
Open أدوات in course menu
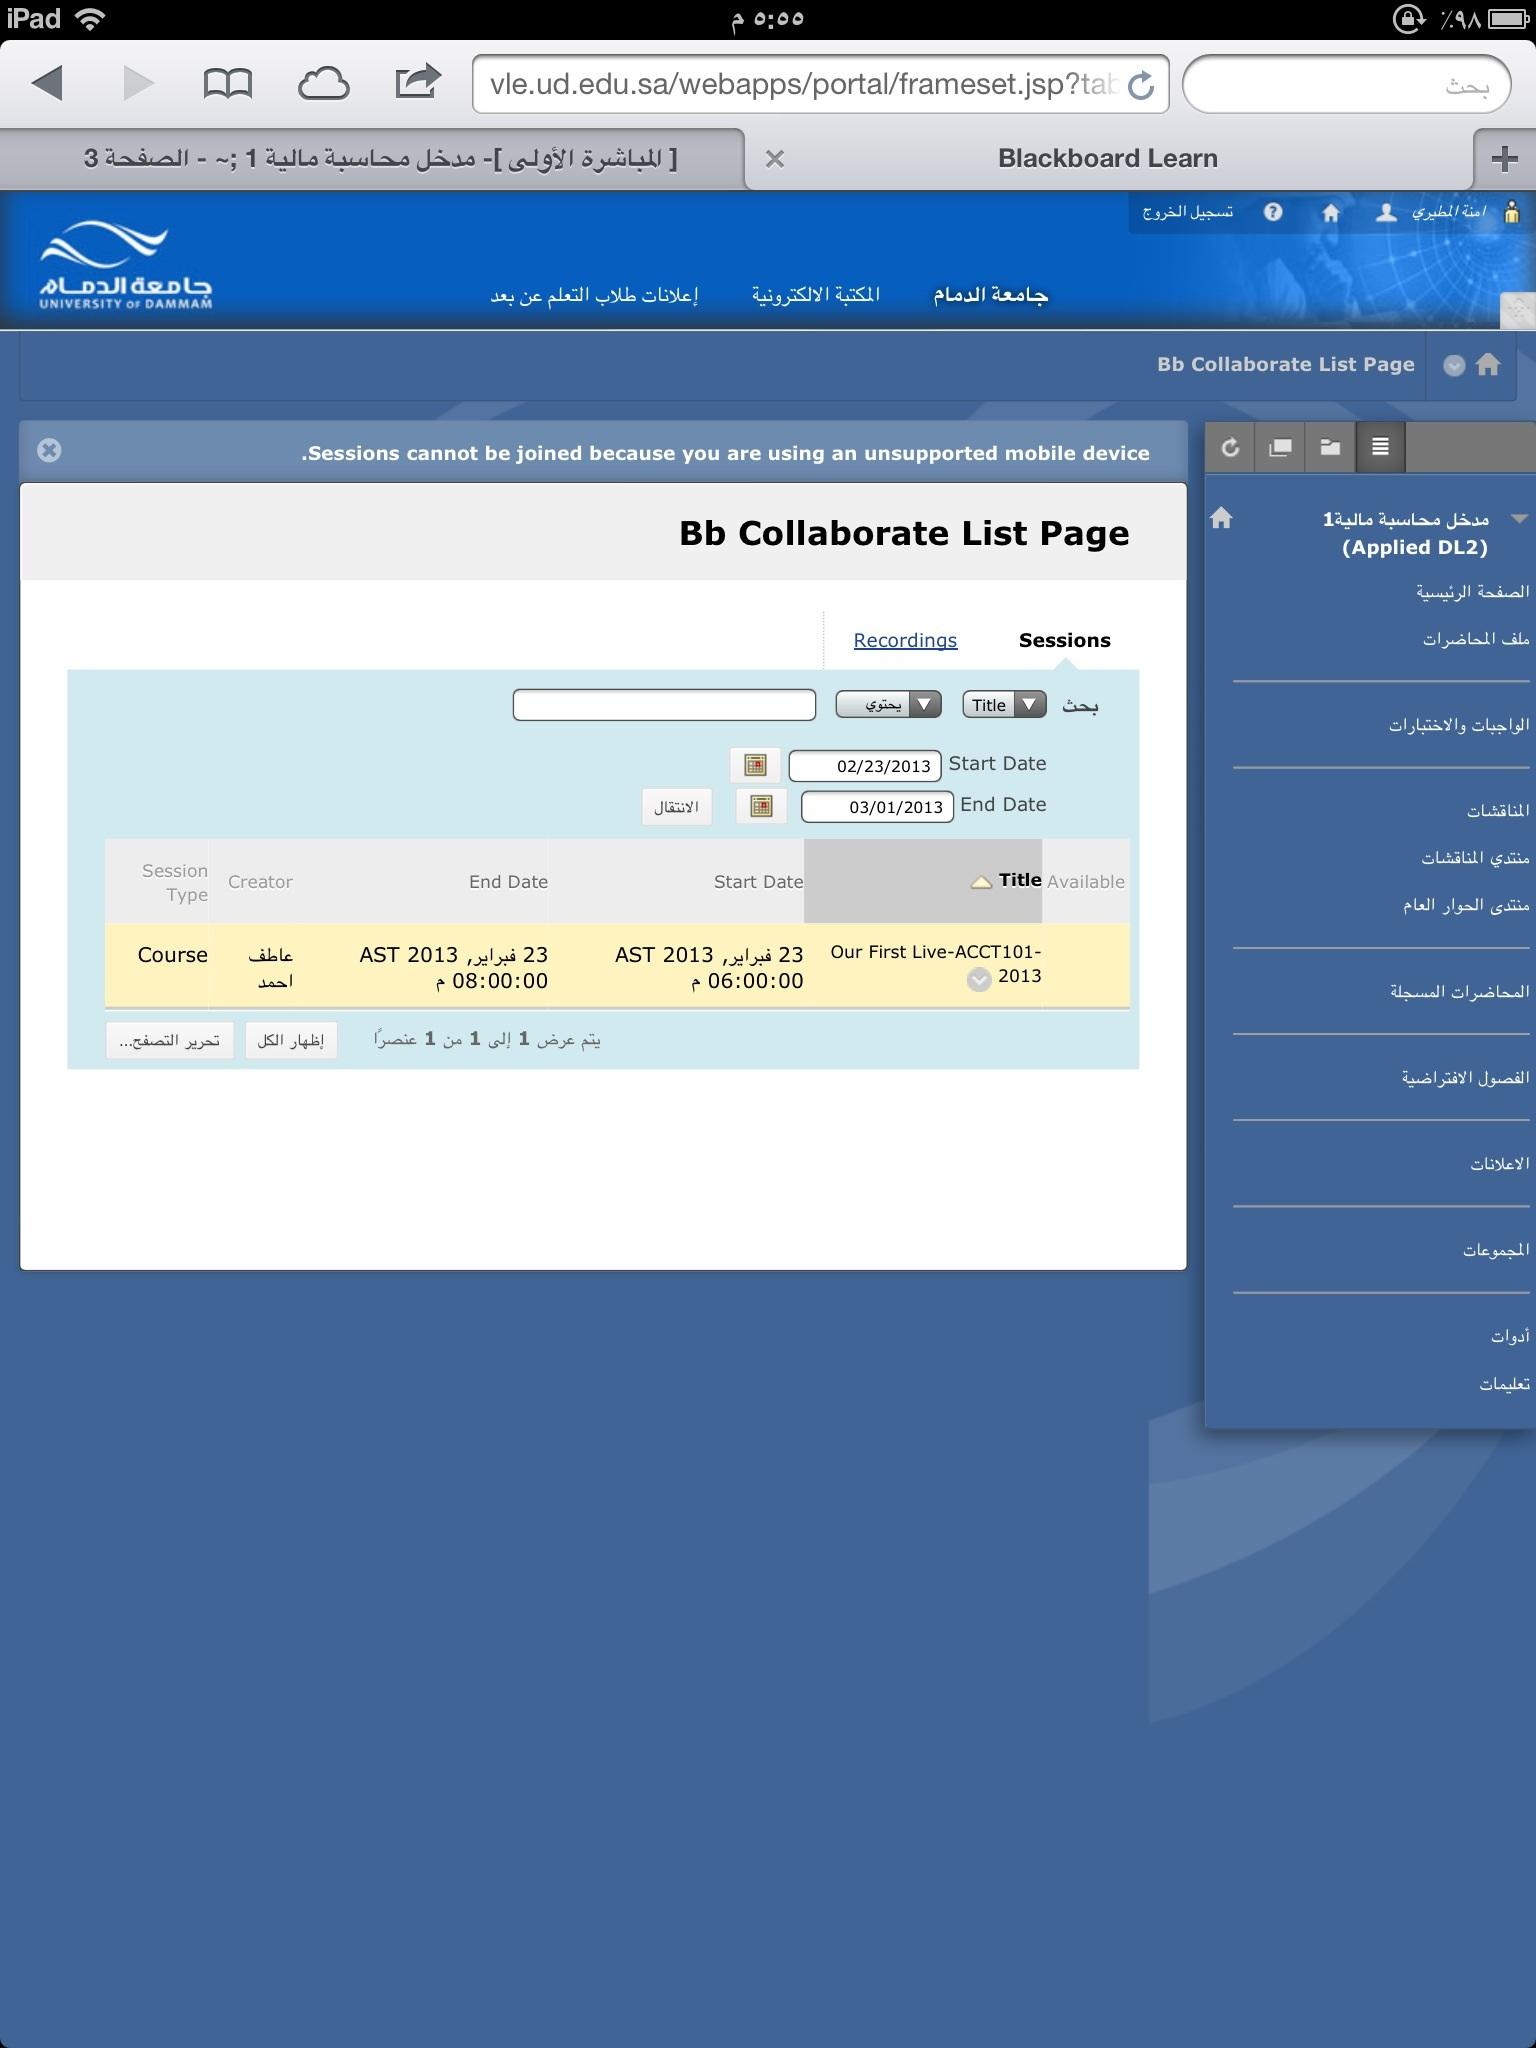pos(1510,1336)
